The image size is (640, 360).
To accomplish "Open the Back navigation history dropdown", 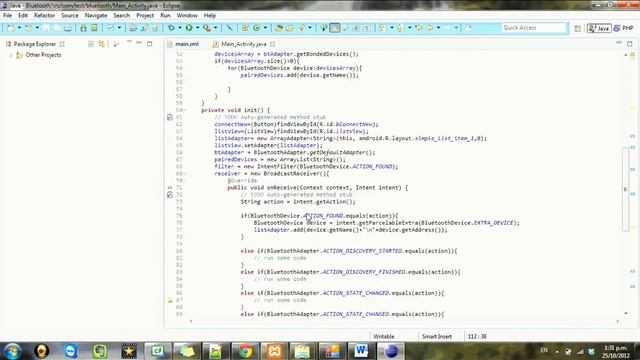I will coord(438,28).
